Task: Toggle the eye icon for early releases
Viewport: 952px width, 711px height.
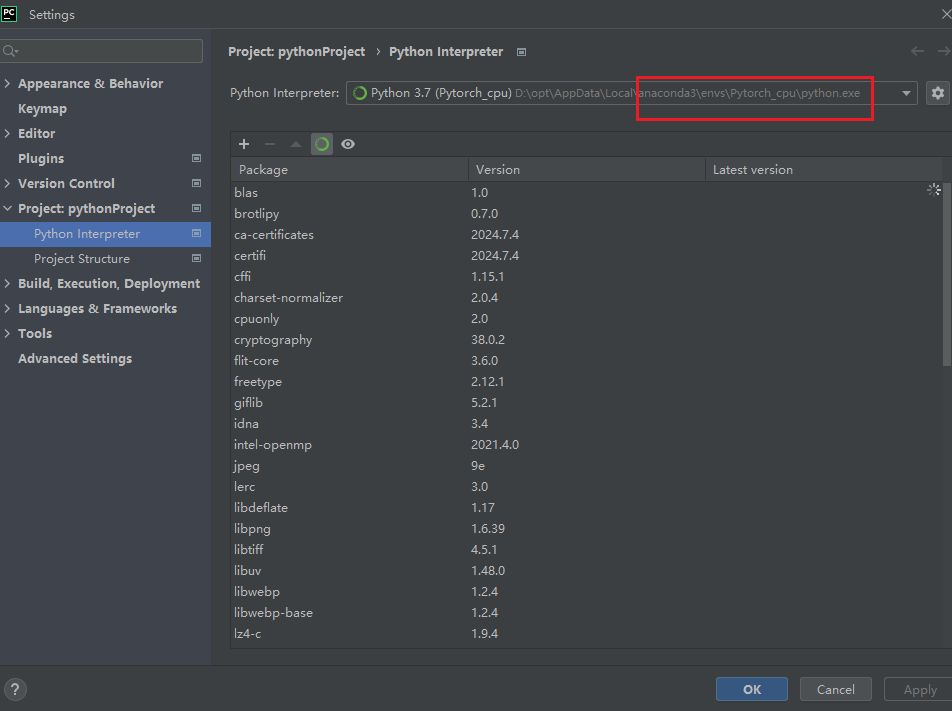Action: (x=348, y=144)
